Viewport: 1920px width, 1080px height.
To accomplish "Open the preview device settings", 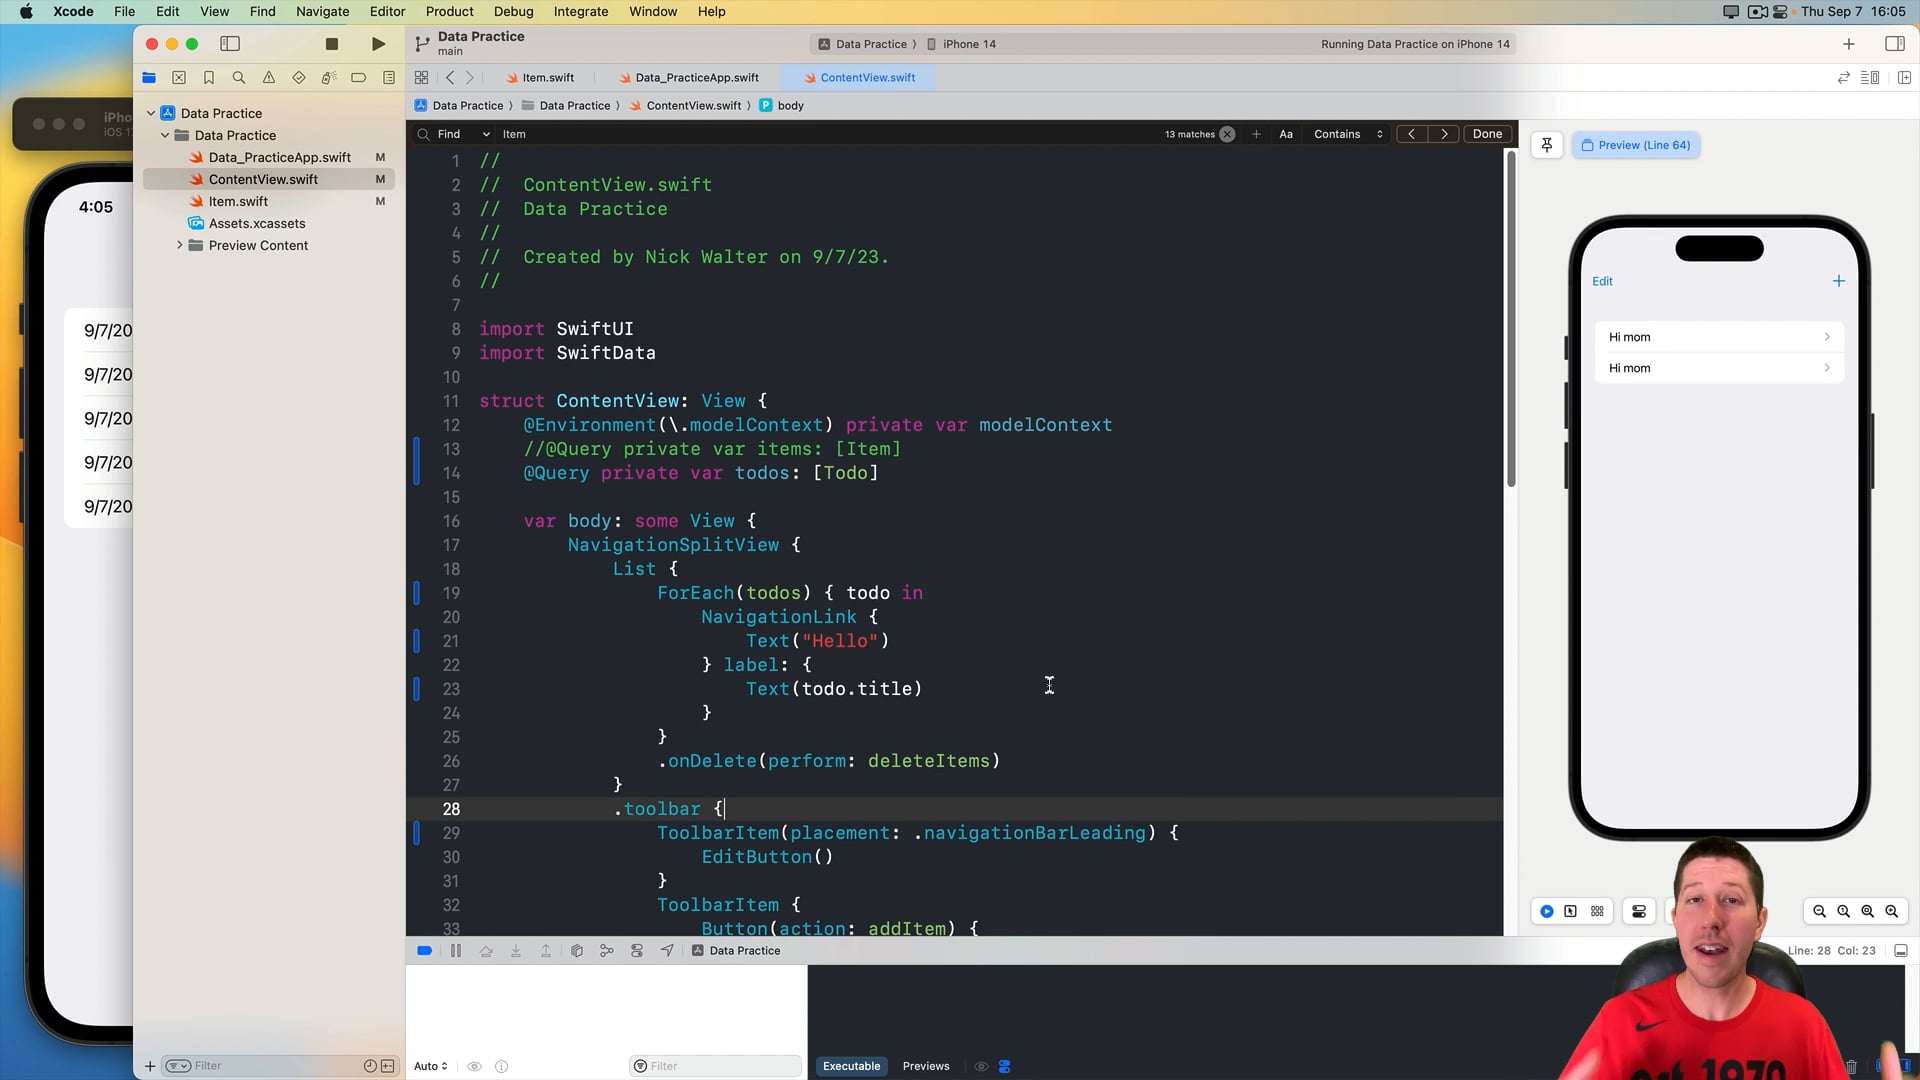I will 1638,911.
